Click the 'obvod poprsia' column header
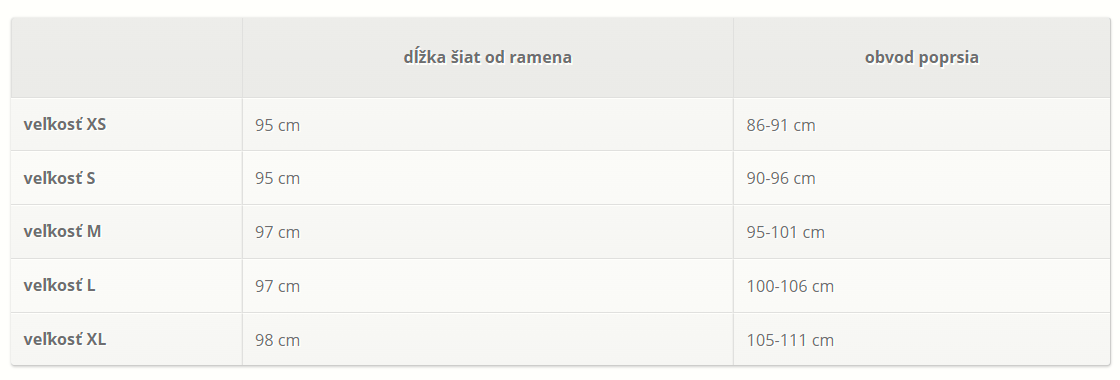Viewport: 1120px width, 380px height. point(921,57)
